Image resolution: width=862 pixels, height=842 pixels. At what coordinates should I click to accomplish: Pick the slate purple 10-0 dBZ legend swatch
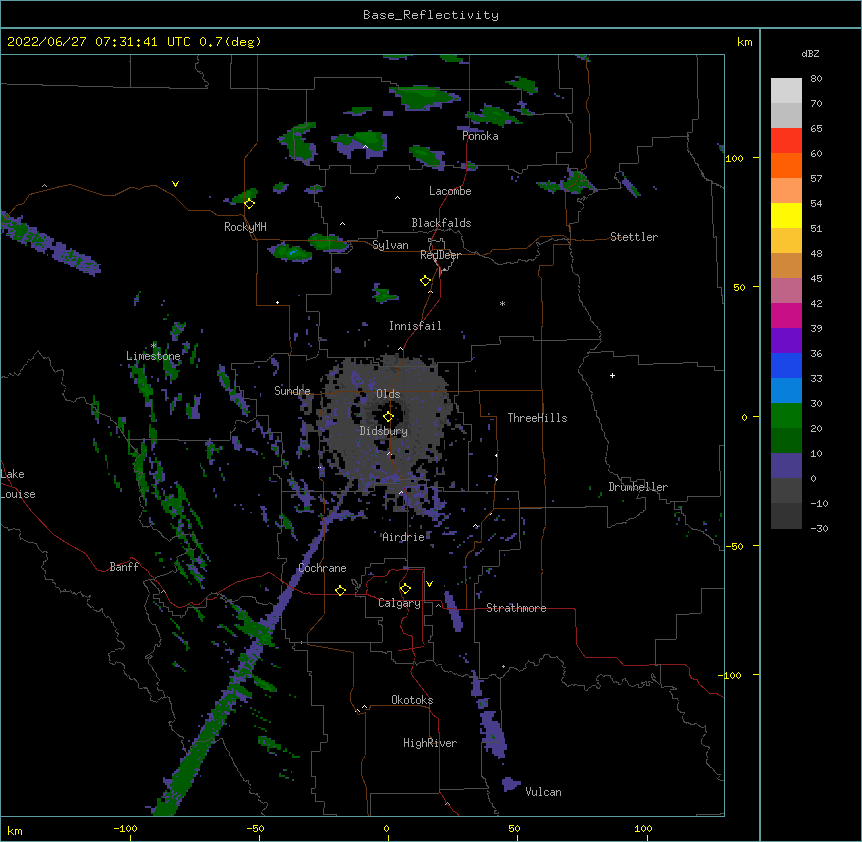point(786,466)
